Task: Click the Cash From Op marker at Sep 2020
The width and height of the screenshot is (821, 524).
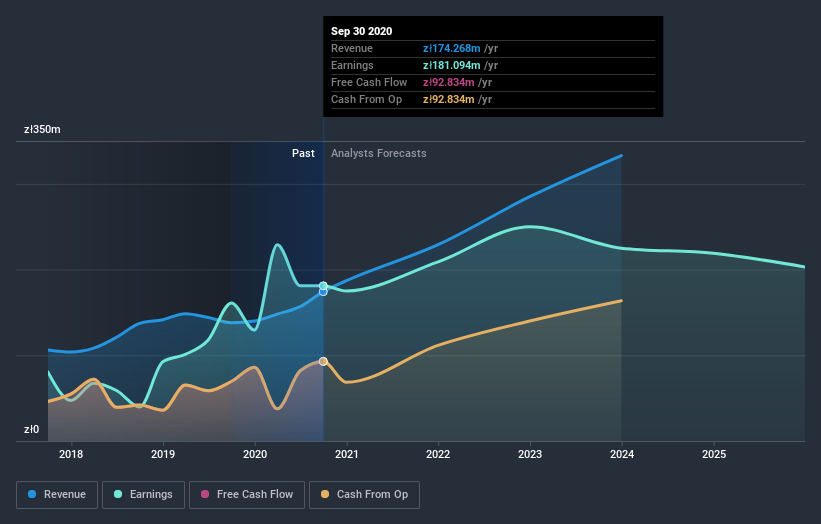Action: (323, 361)
